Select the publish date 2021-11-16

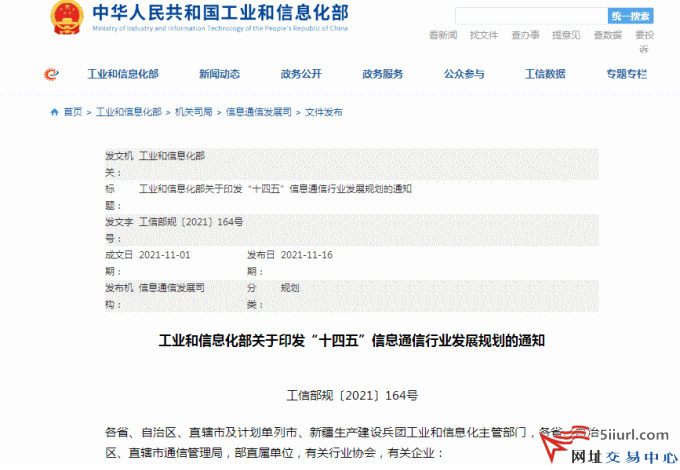(307, 255)
